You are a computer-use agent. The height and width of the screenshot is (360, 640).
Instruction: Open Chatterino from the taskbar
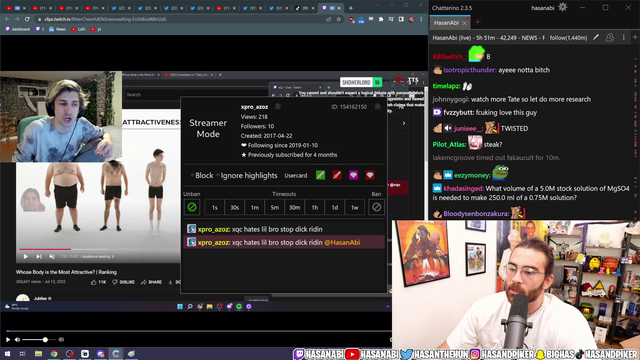click(x=116, y=353)
